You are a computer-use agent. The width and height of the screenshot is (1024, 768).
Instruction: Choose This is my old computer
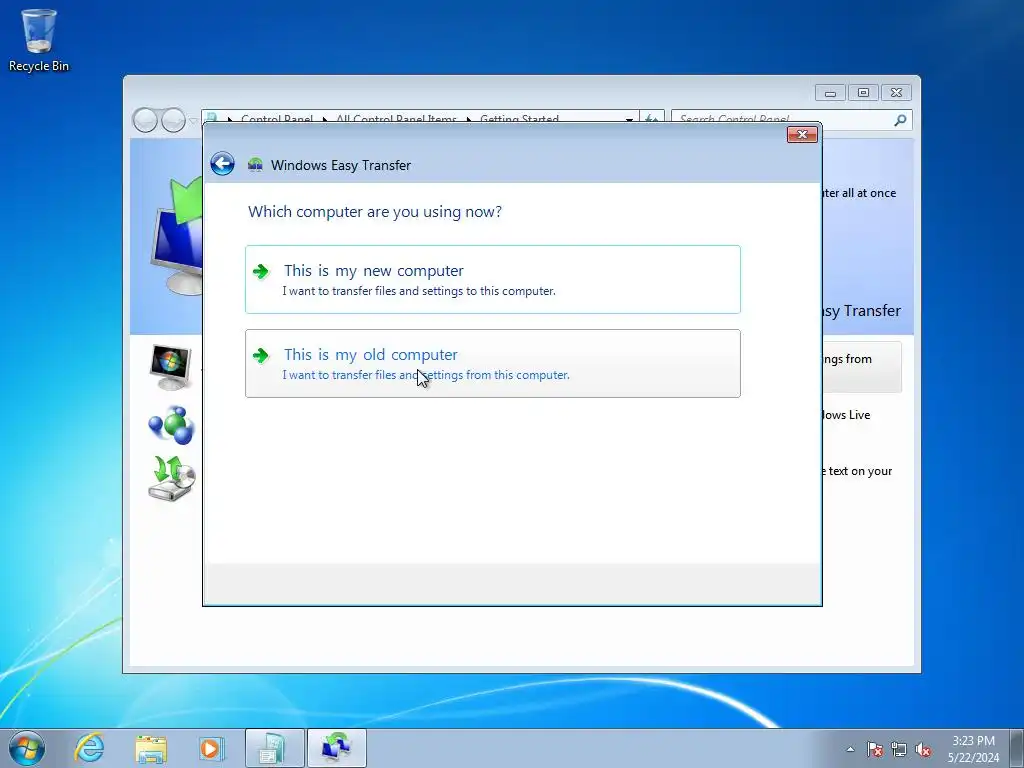point(492,363)
